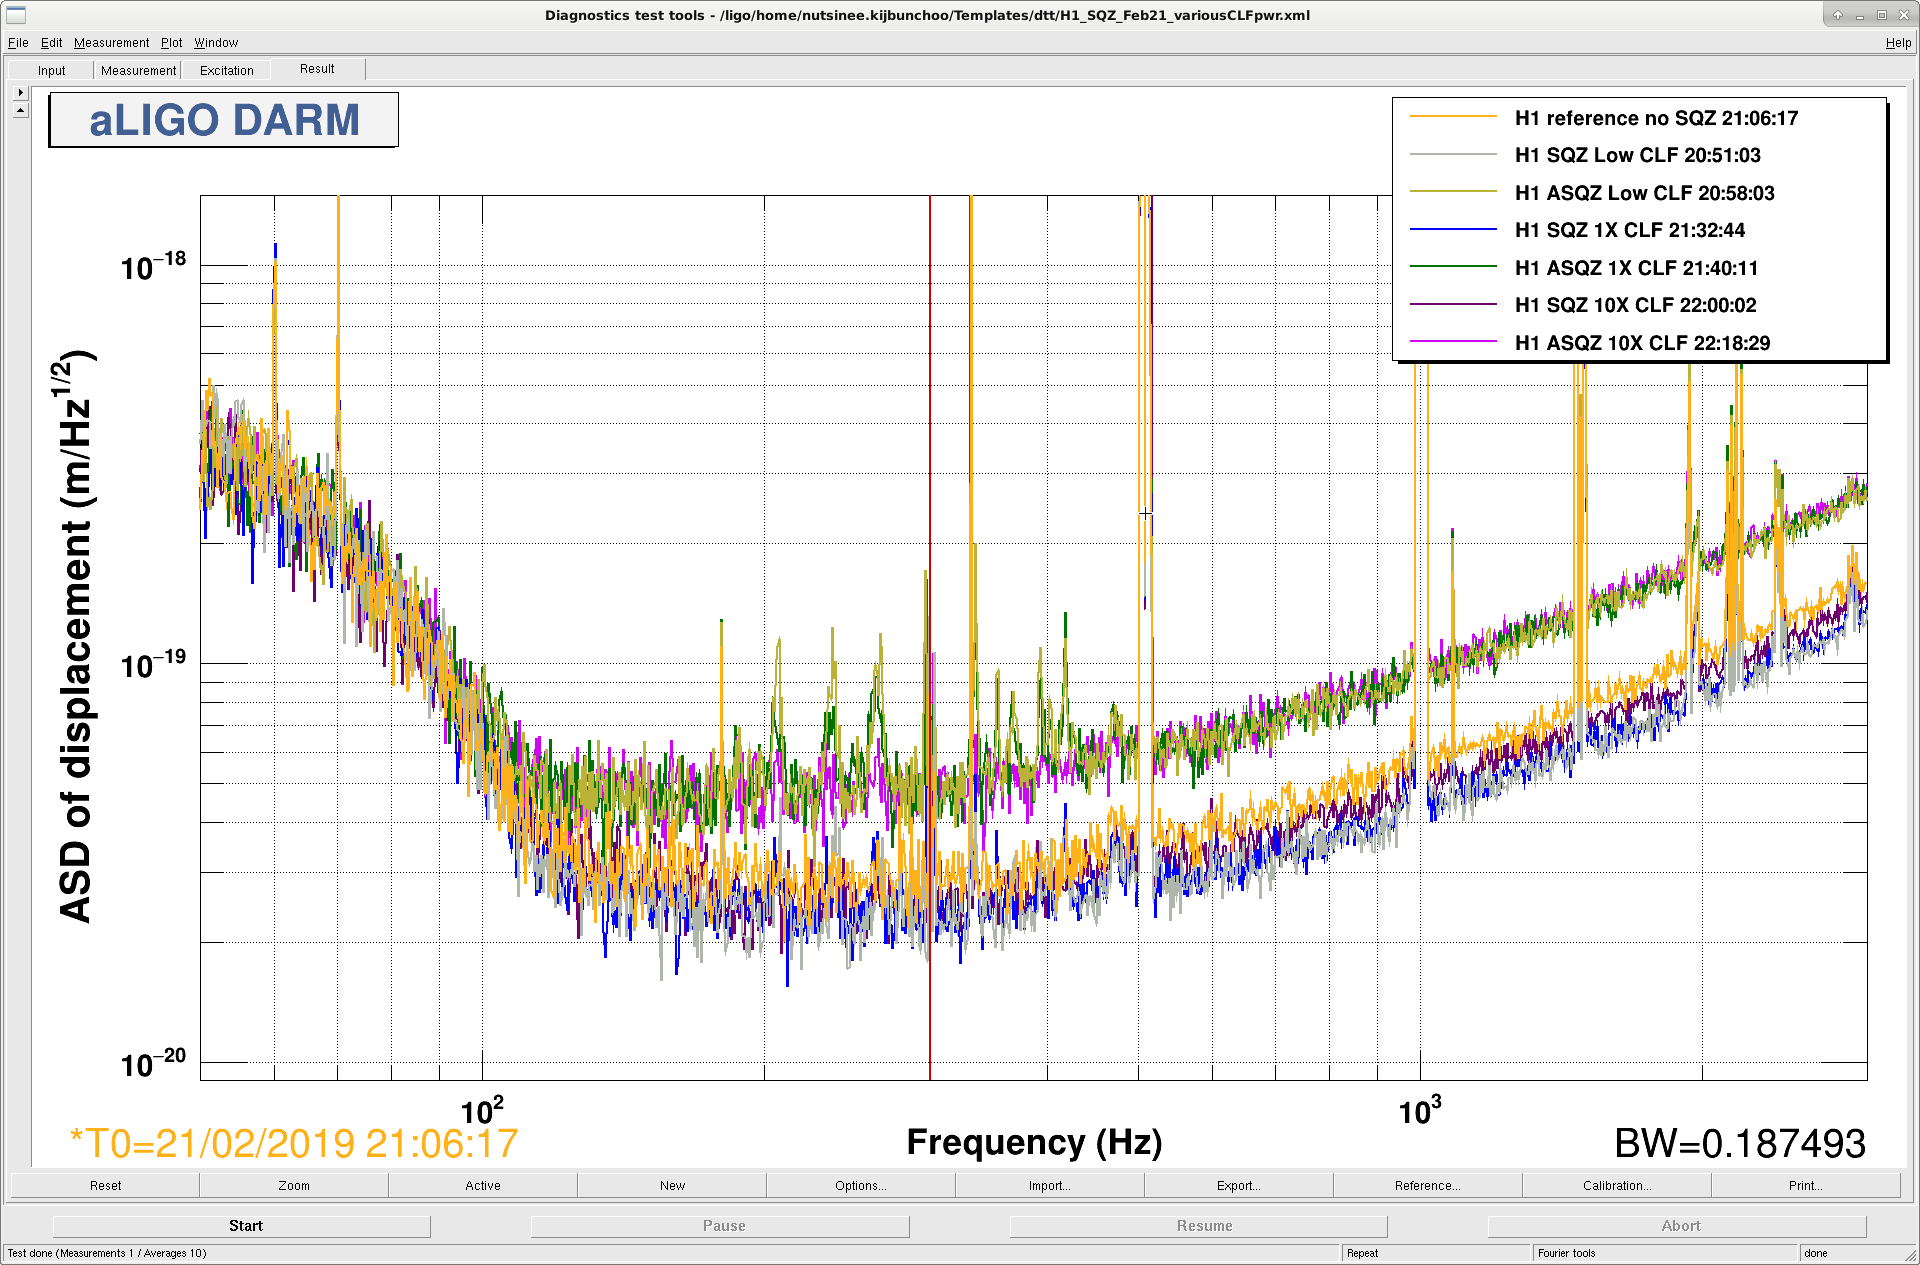Click the Export button
Viewport: 1920px width, 1265px height.
click(1239, 1185)
